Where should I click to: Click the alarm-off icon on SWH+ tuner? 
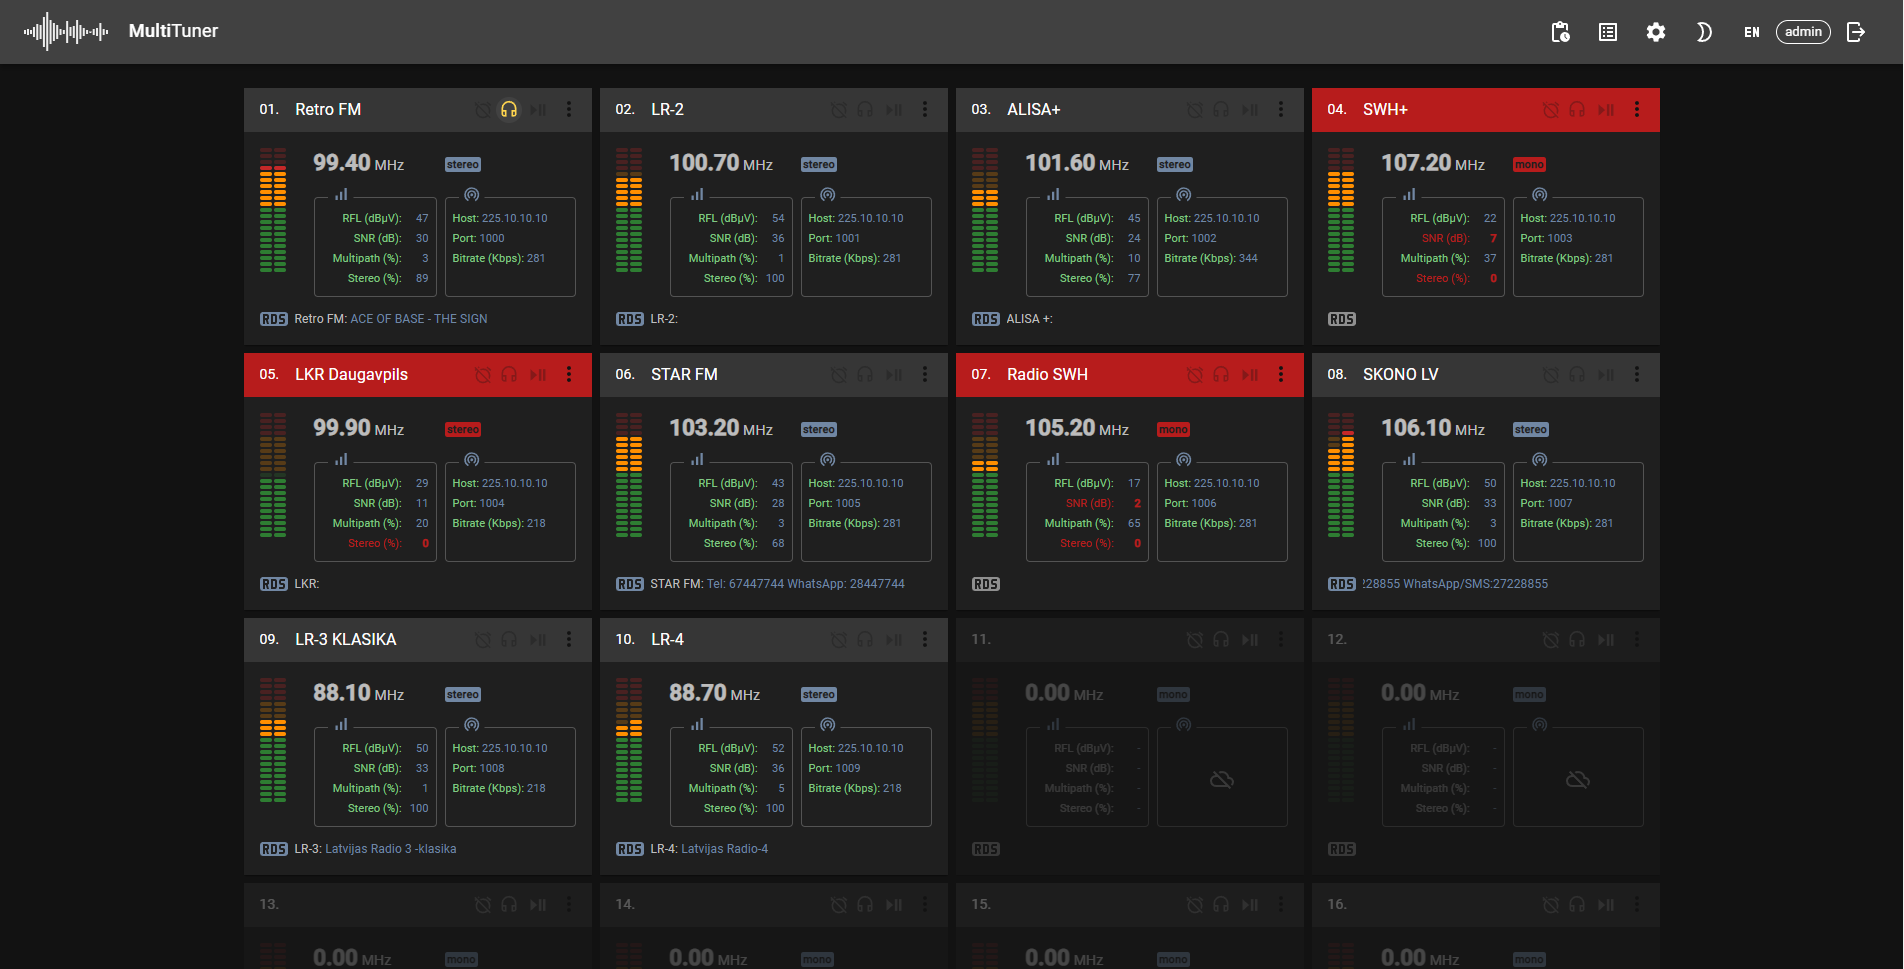[1550, 110]
